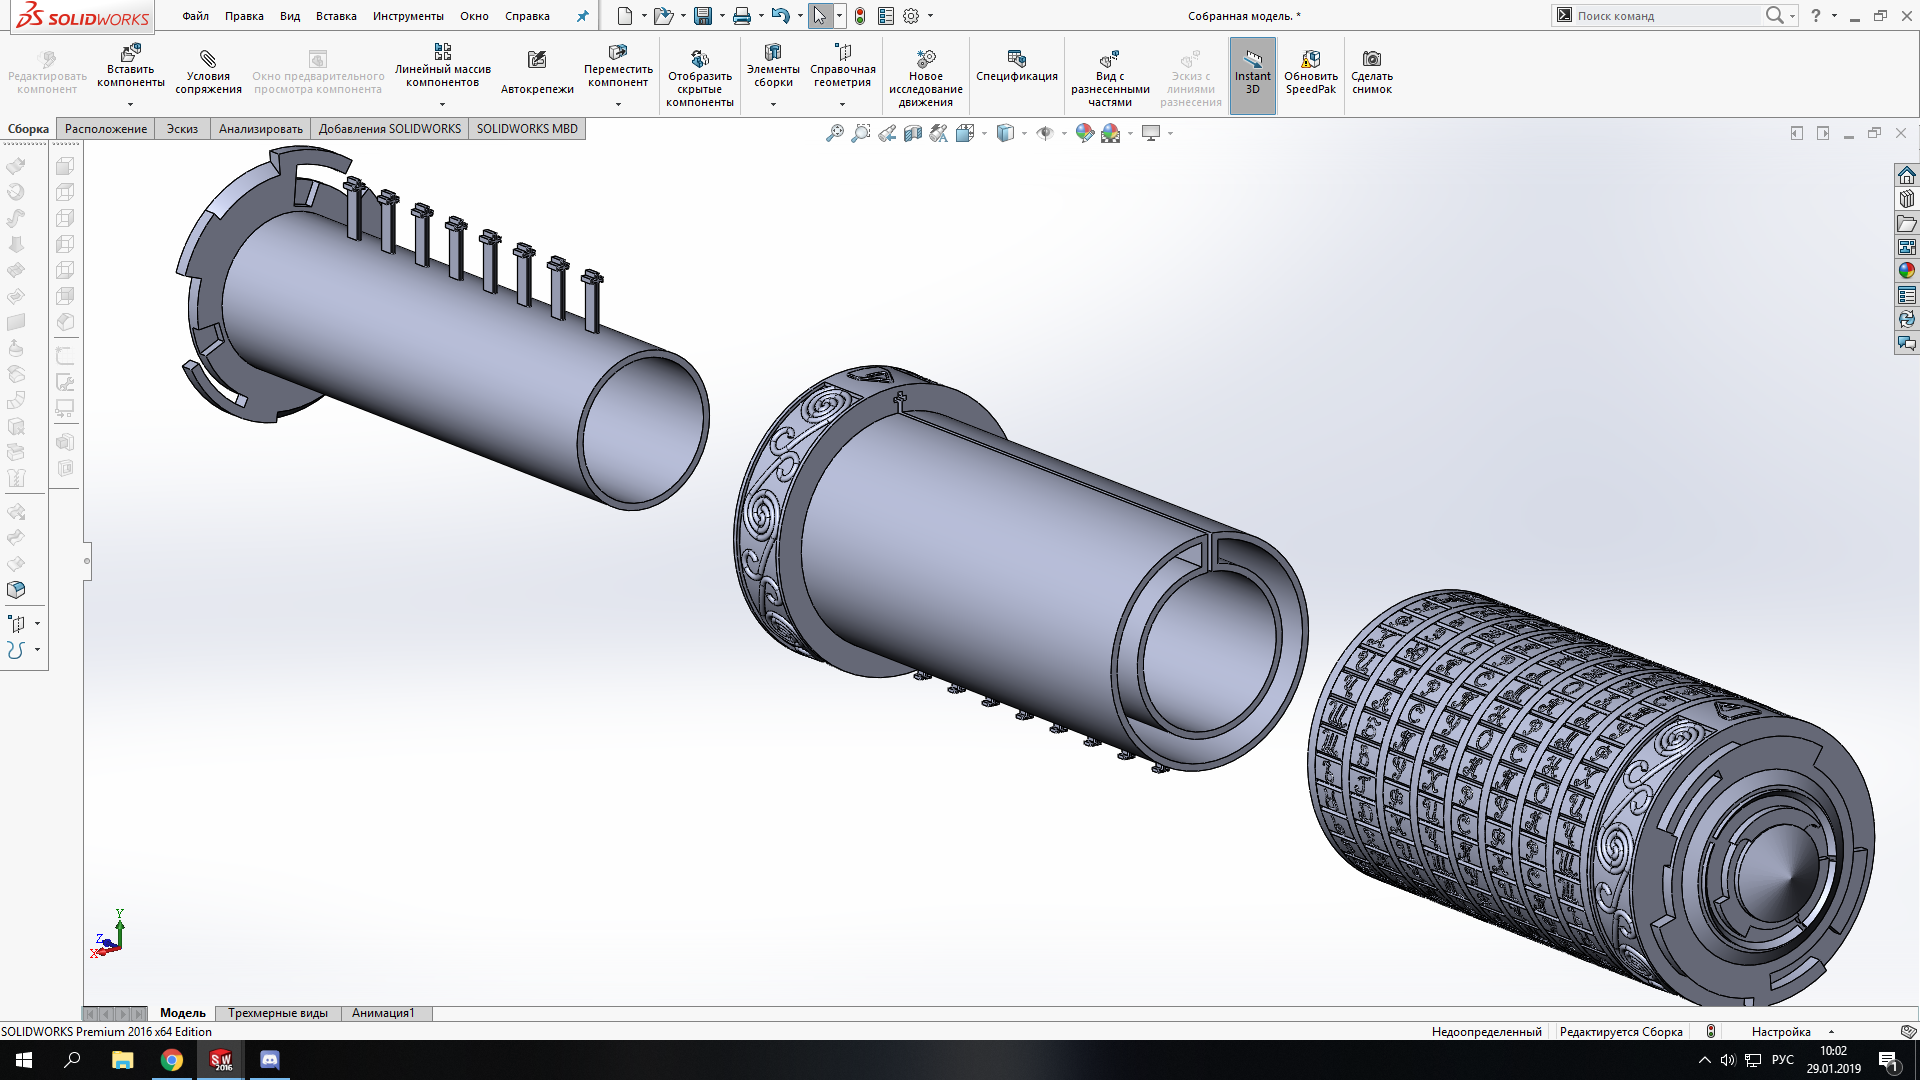Switch to the Анализировать tab
The width and height of the screenshot is (1920, 1080).
(x=260, y=129)
